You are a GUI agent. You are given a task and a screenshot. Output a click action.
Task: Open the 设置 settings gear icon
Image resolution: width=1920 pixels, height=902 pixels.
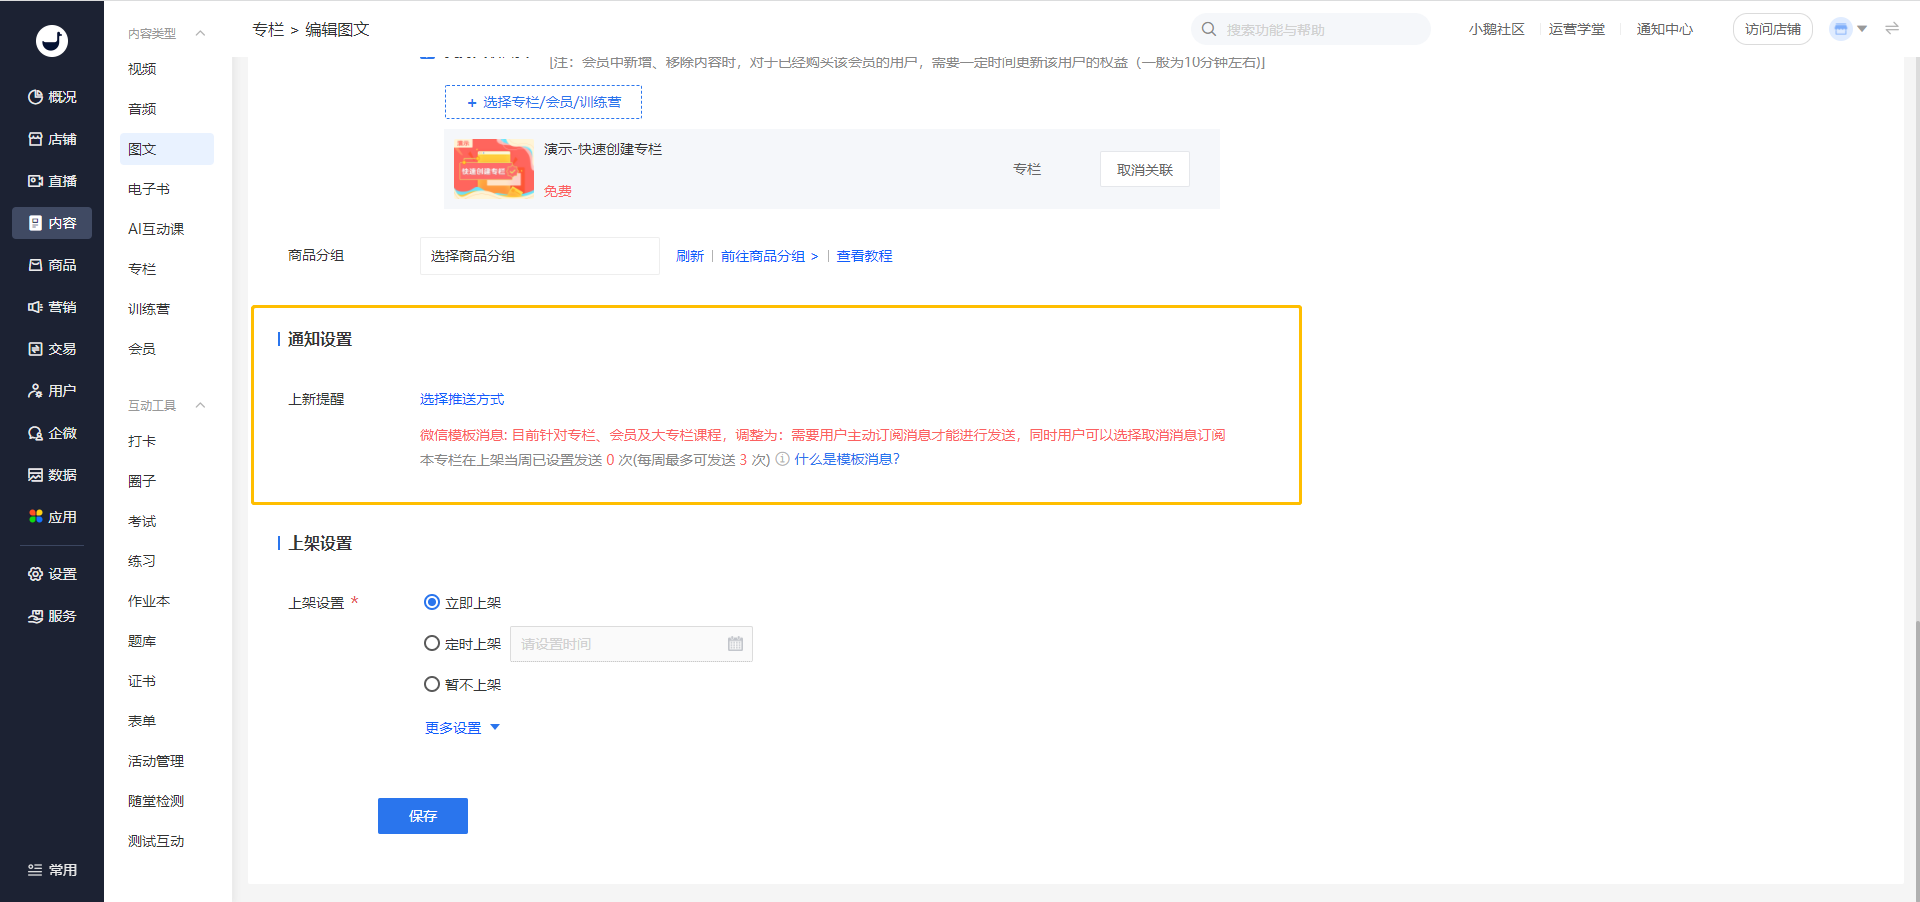tap(36, 574)
